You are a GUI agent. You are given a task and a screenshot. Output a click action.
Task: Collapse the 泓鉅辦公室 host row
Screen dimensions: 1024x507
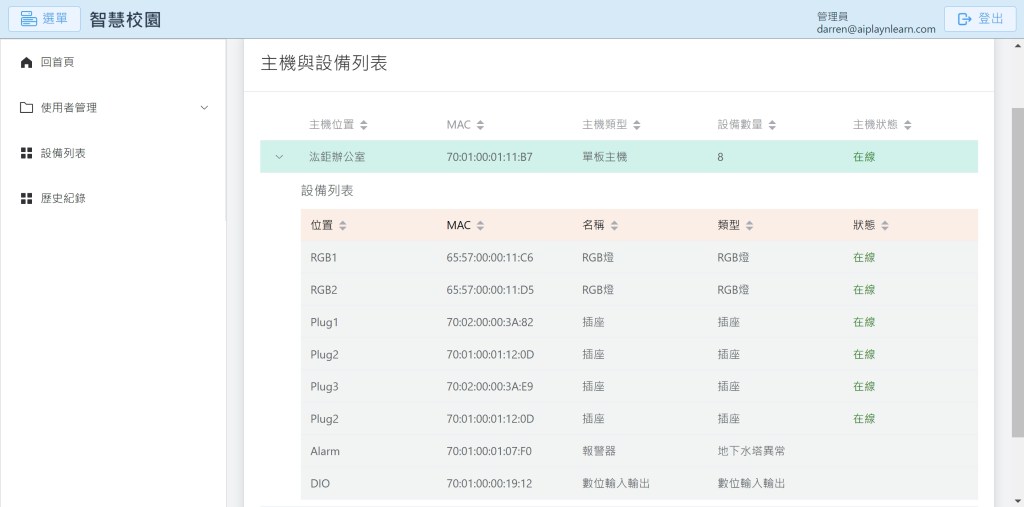click(279, 157)
